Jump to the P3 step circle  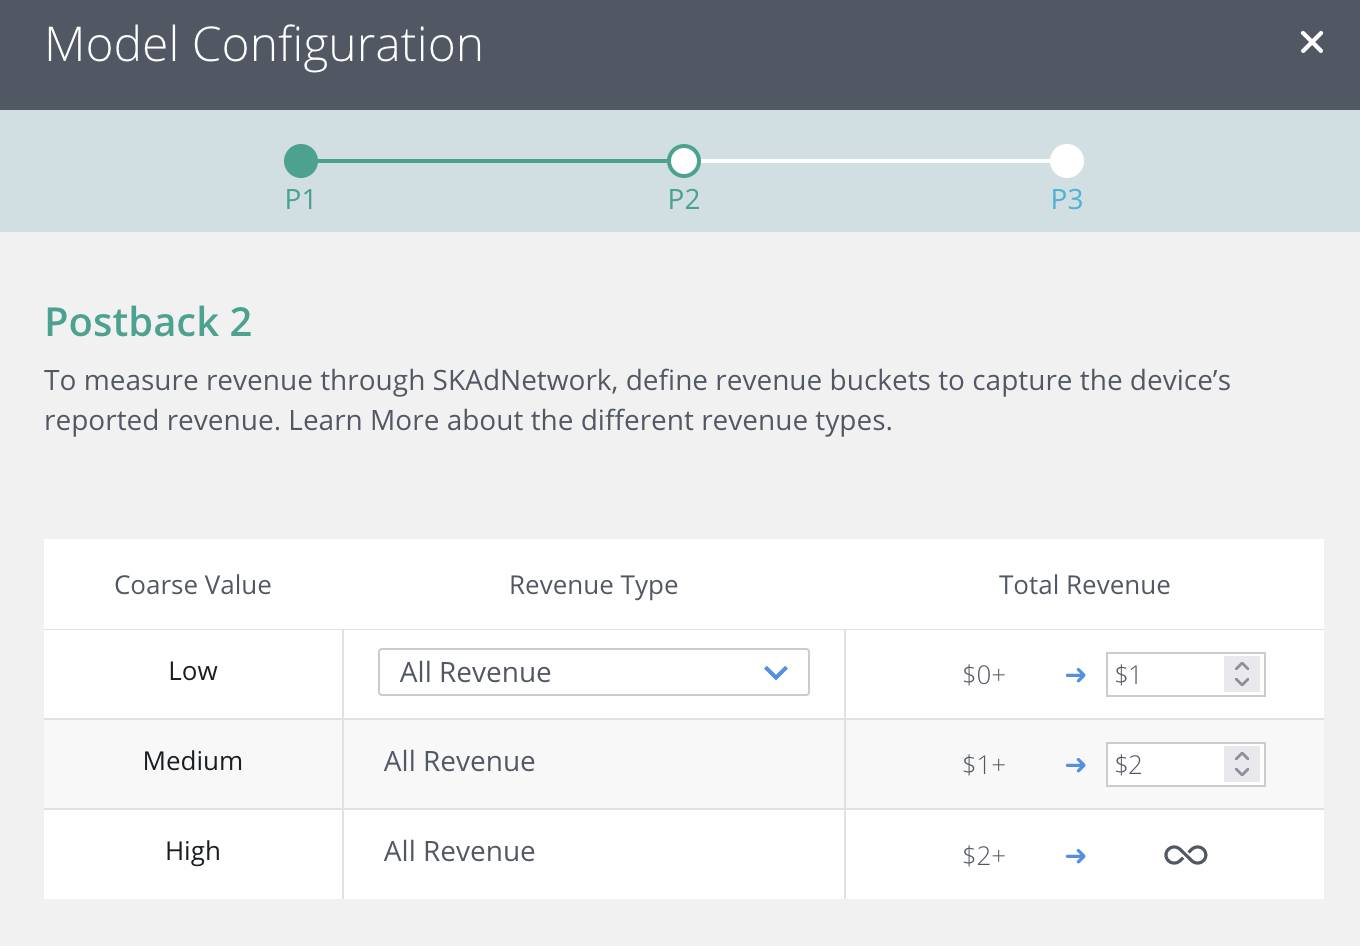click(1067, 161)
